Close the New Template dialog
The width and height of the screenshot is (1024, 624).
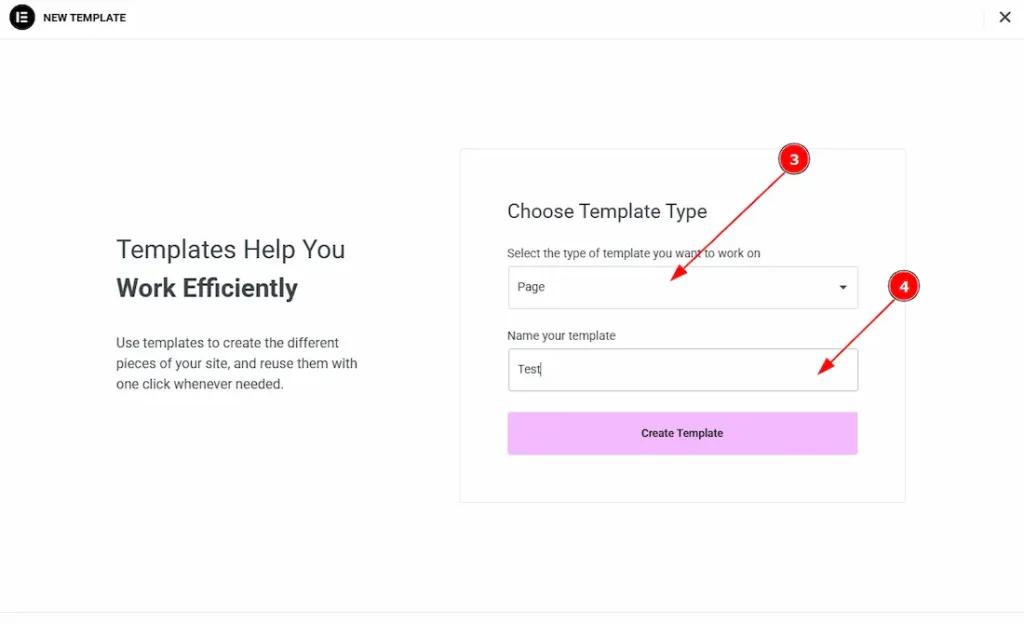point(1005,17)
